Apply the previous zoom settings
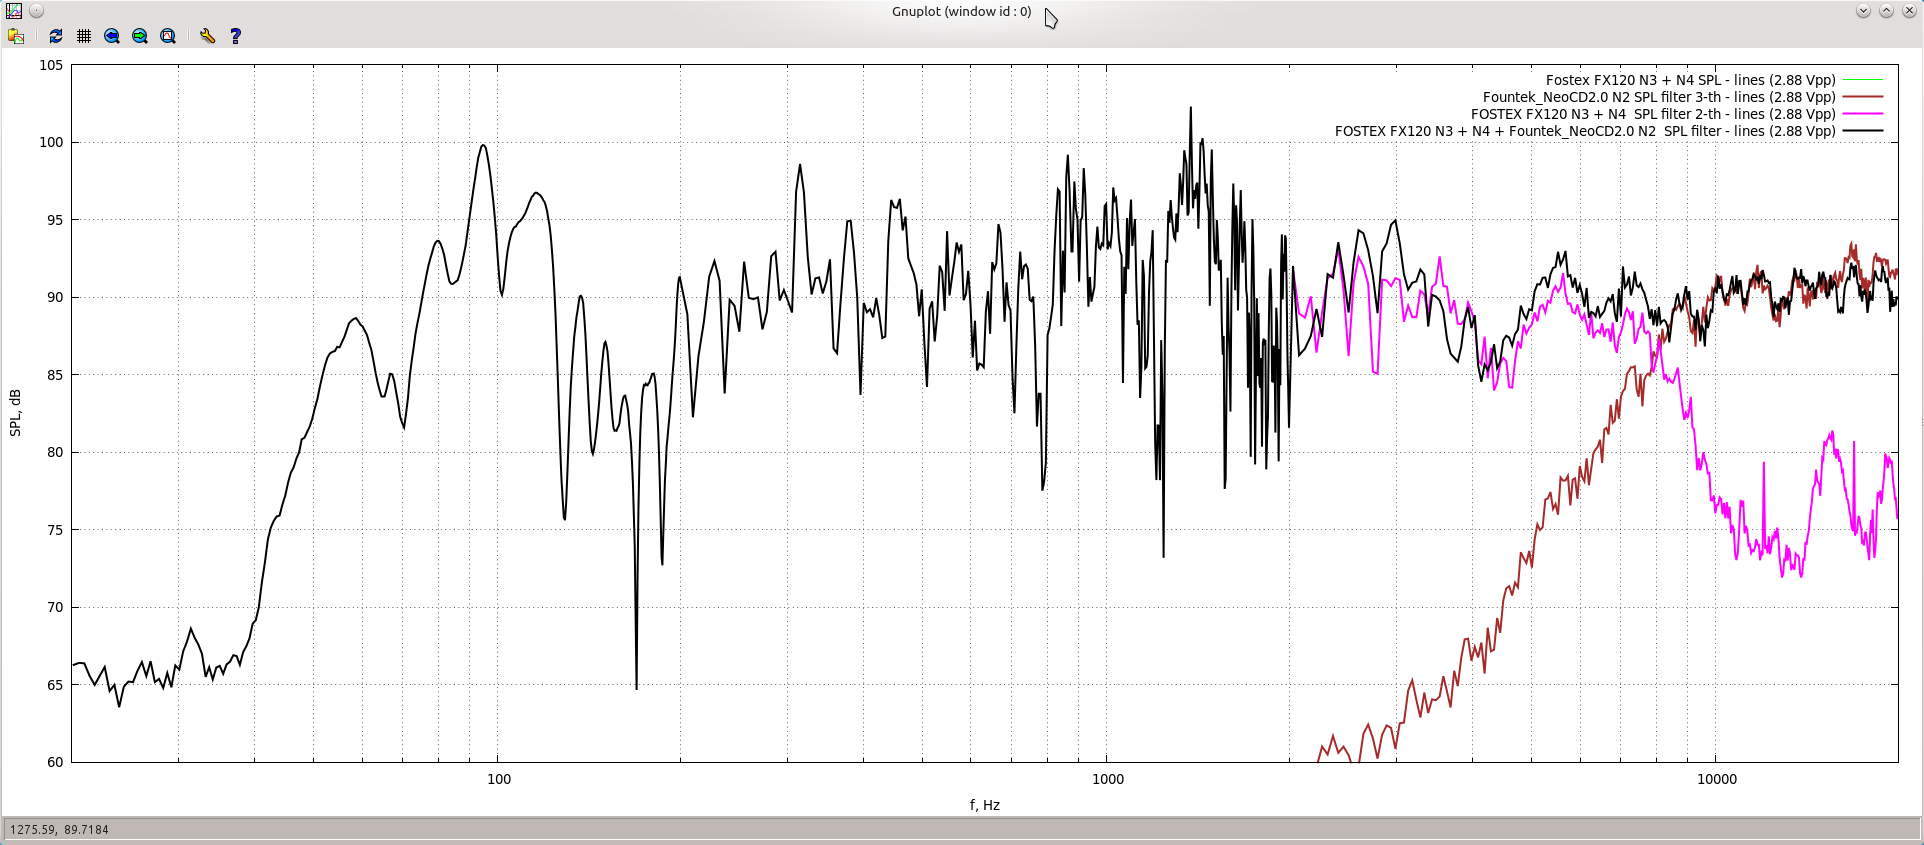 112,36
